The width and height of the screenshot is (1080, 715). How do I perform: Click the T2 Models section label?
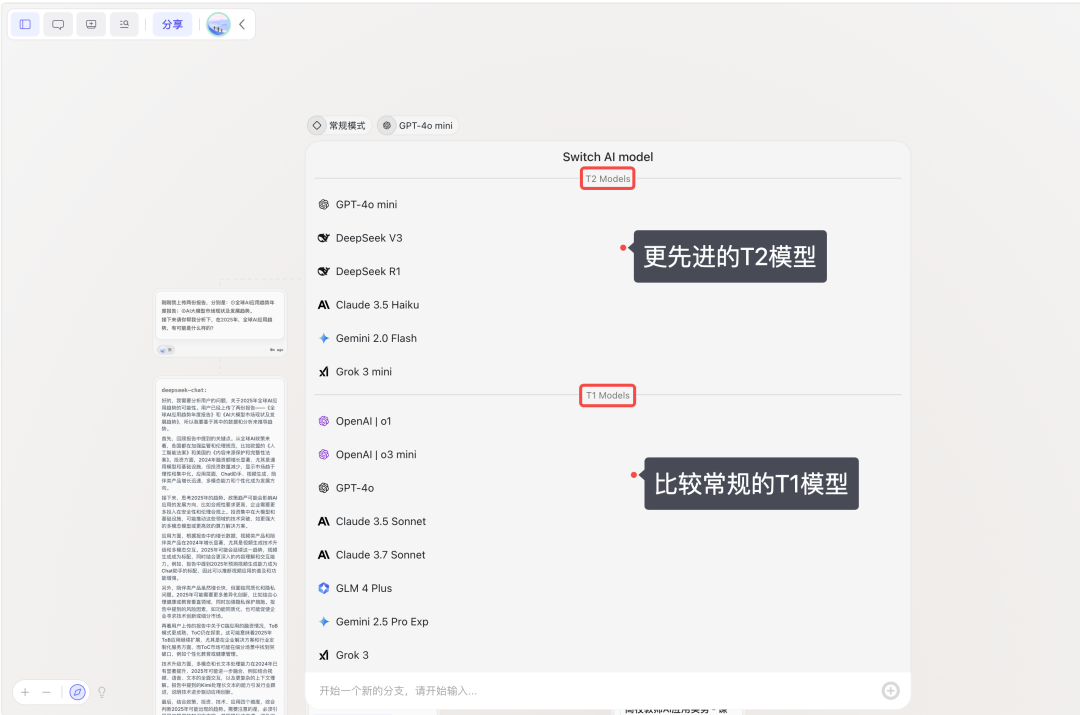click(607, 178)
